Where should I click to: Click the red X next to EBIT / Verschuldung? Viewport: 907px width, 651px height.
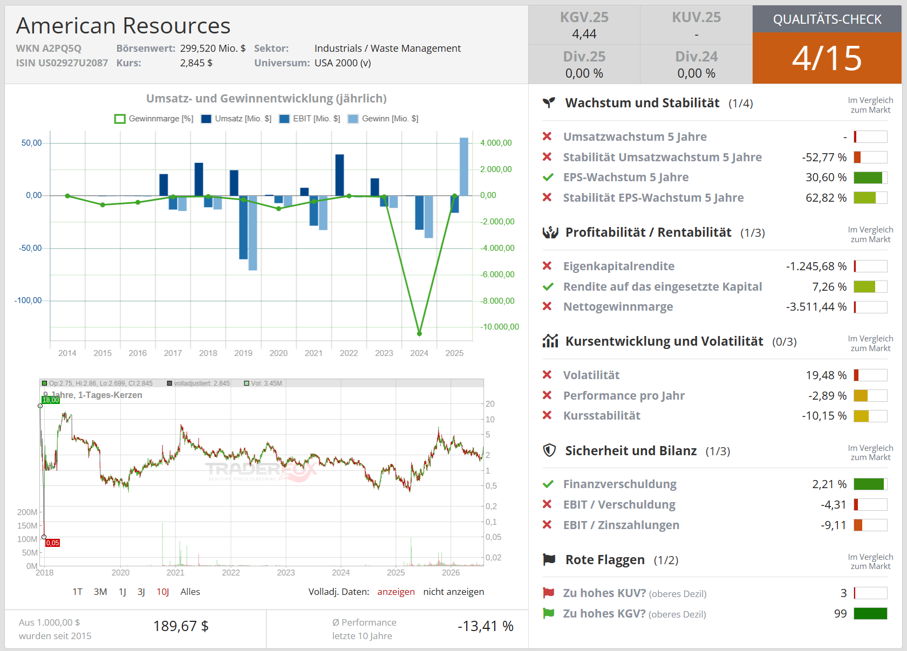tap(547, 504)
